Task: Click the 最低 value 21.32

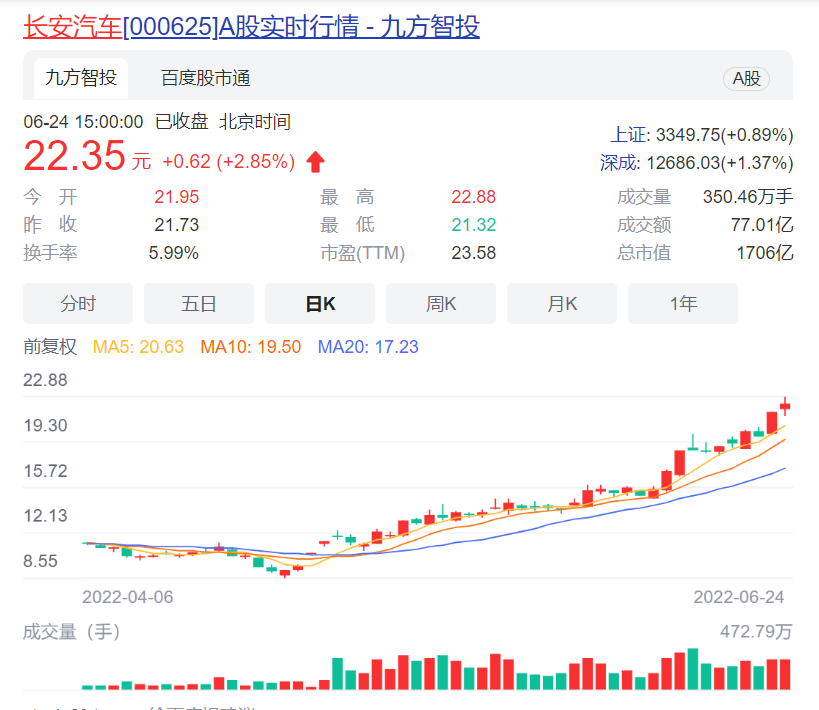Action: 474,225
